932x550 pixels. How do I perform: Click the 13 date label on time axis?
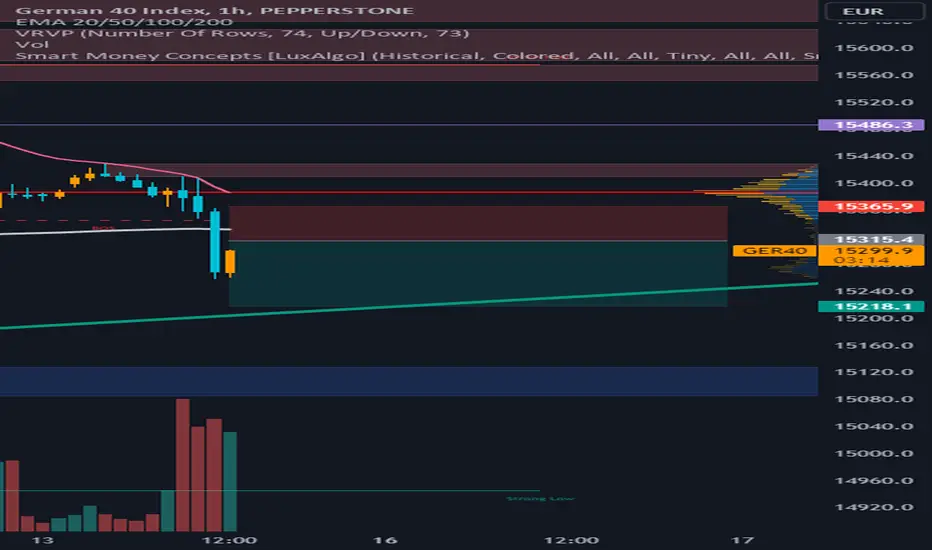point(42,540)
